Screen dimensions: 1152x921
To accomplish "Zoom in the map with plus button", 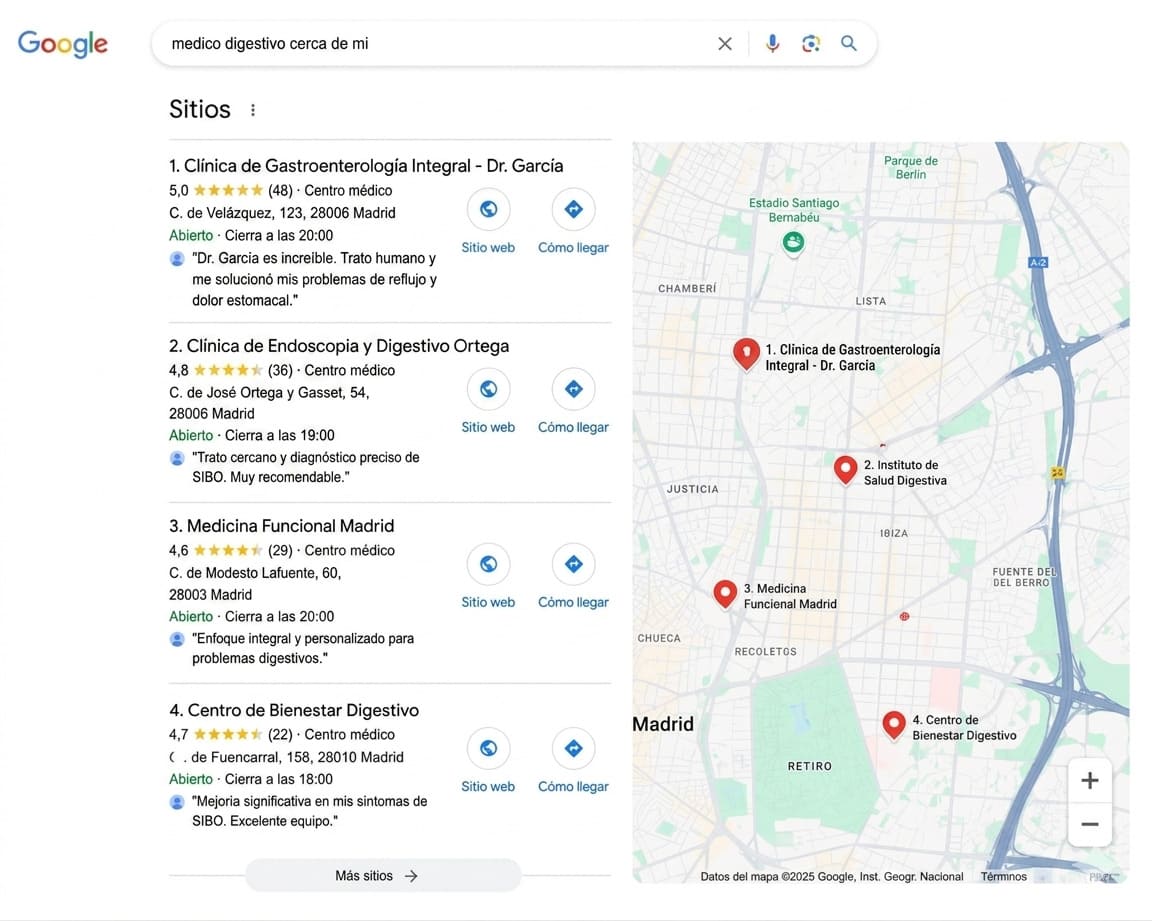I will coord(1090,780).
